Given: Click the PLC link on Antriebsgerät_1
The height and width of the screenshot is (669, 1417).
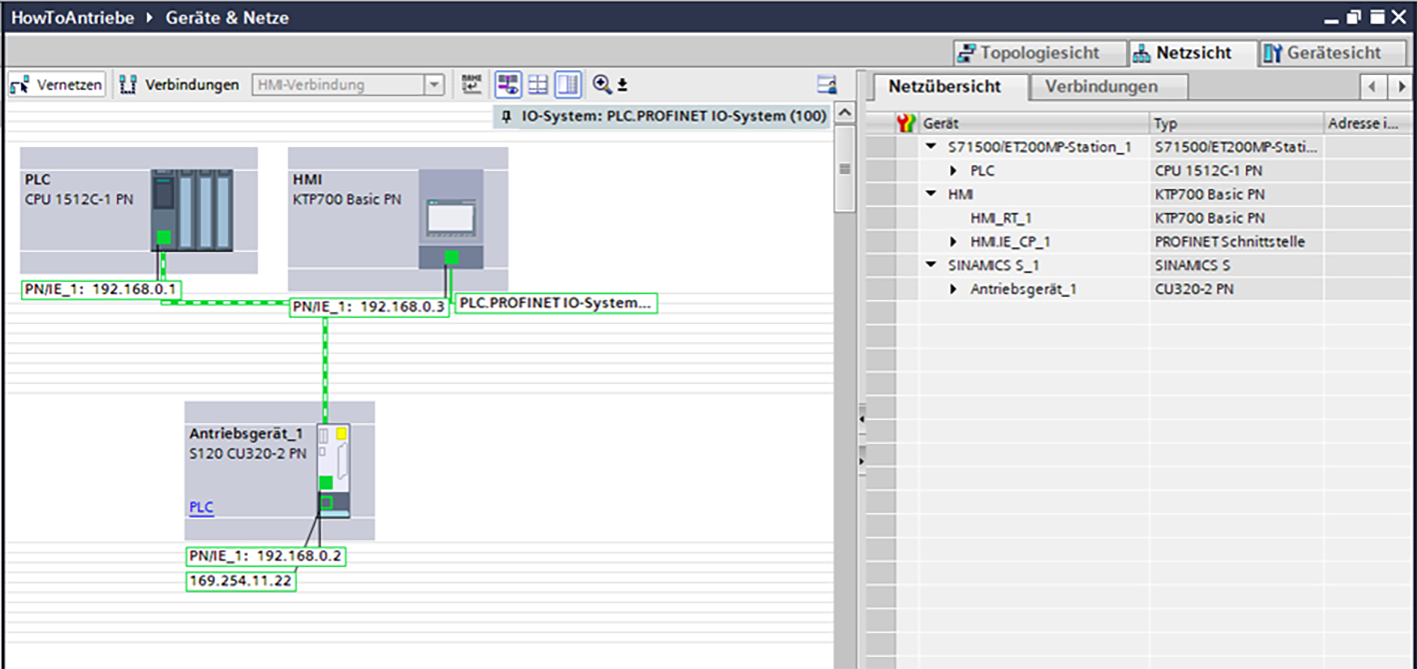Looking at the screenshot, I should tap(201, 508).
